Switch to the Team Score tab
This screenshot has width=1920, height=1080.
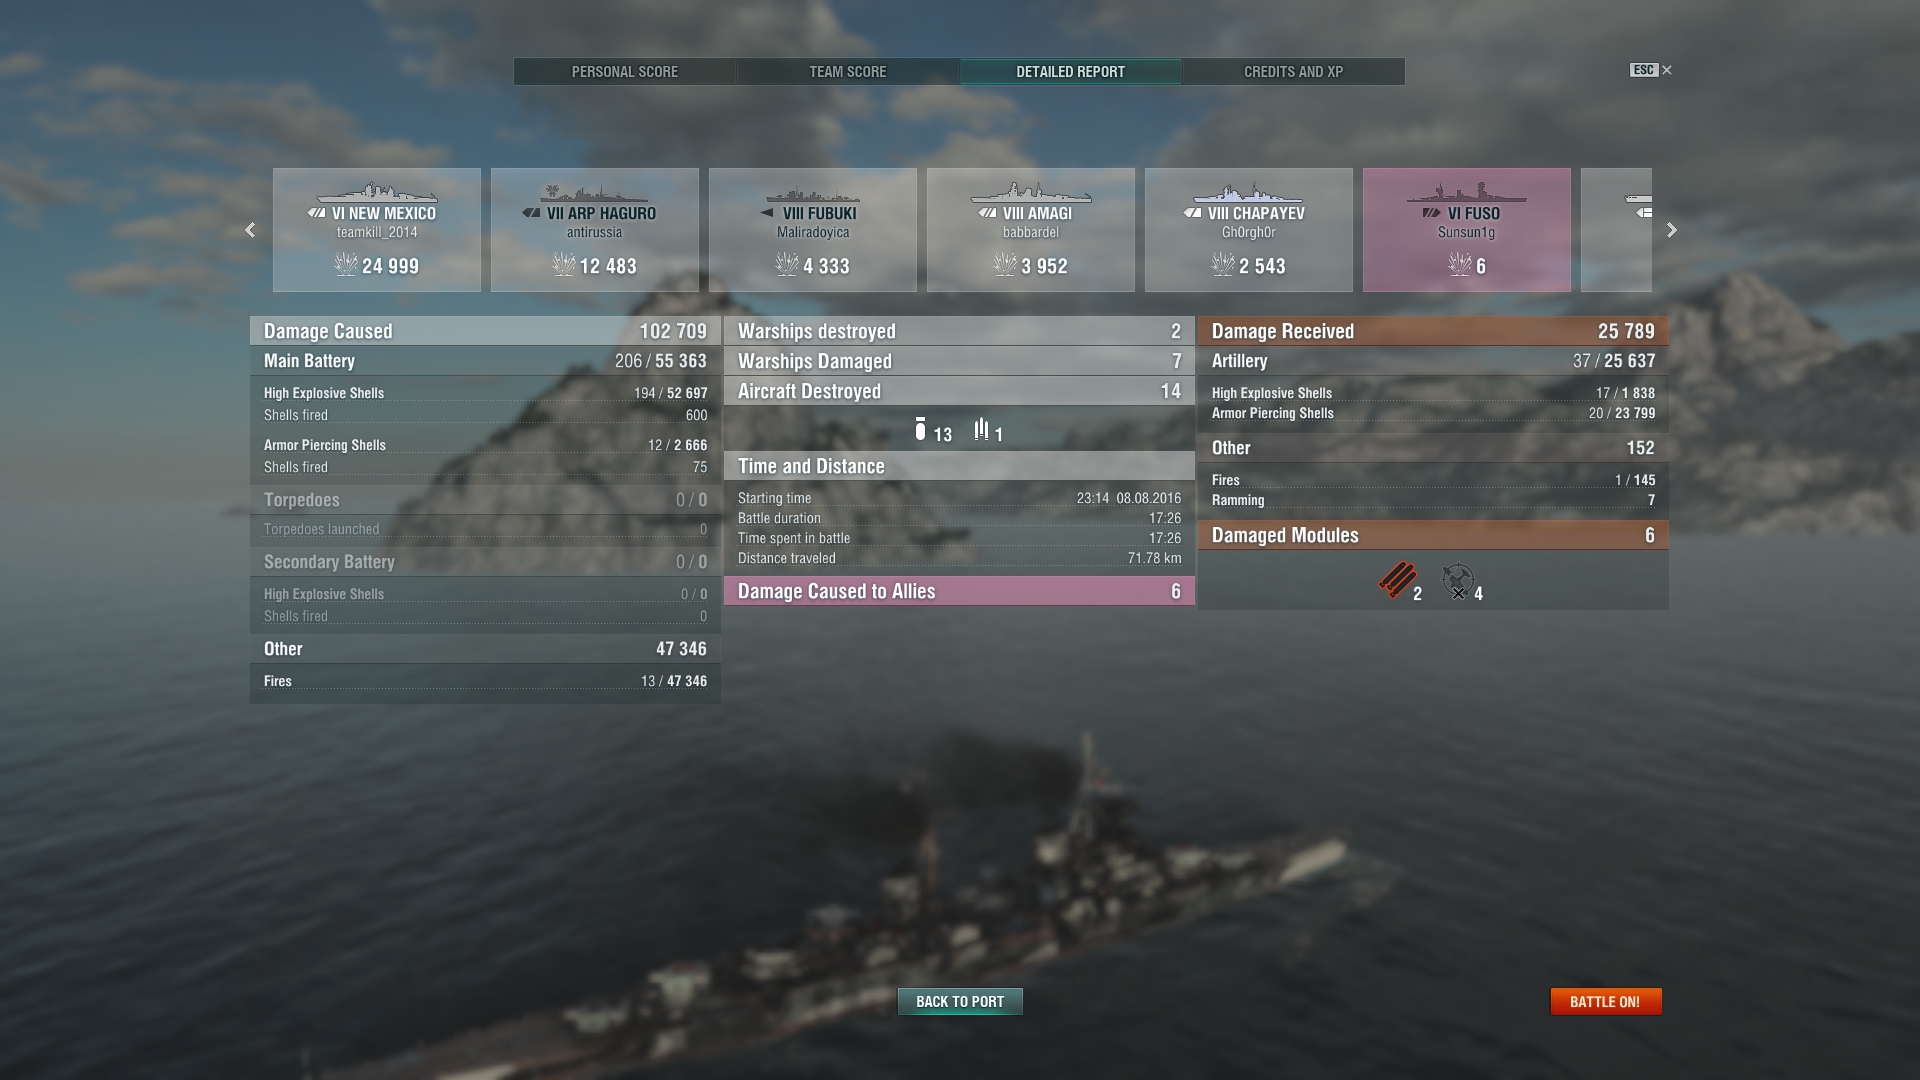(848, 72)
